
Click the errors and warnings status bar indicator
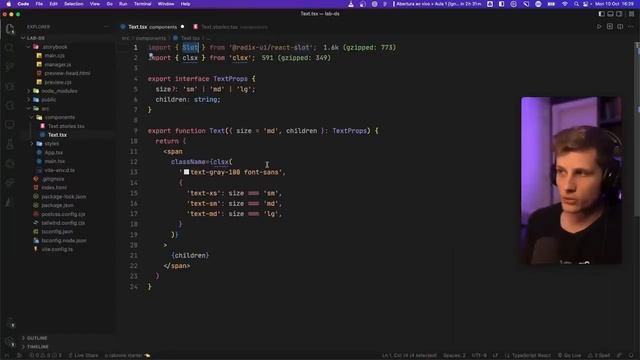click(x=45, y=356)
